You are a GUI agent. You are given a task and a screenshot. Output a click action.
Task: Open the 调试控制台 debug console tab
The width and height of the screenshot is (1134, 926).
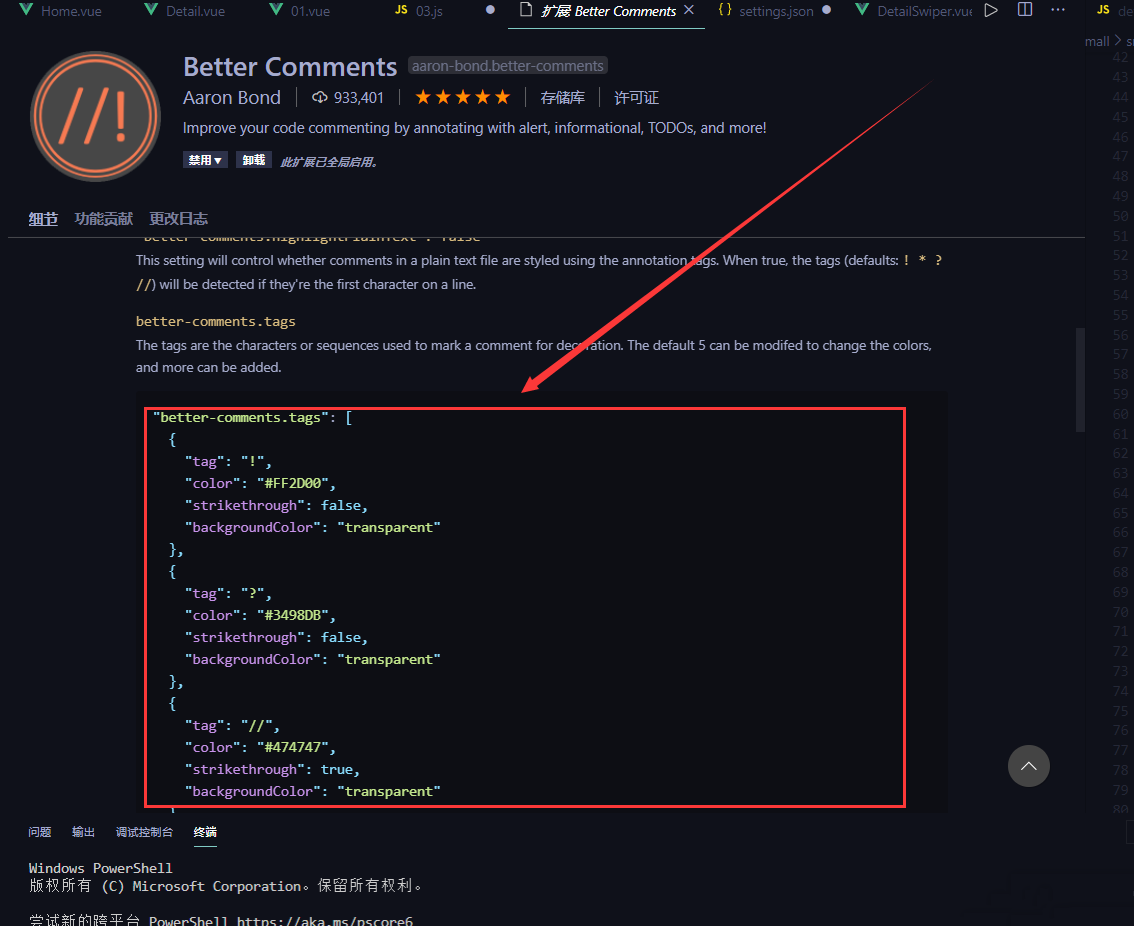[x=145, y=832]
